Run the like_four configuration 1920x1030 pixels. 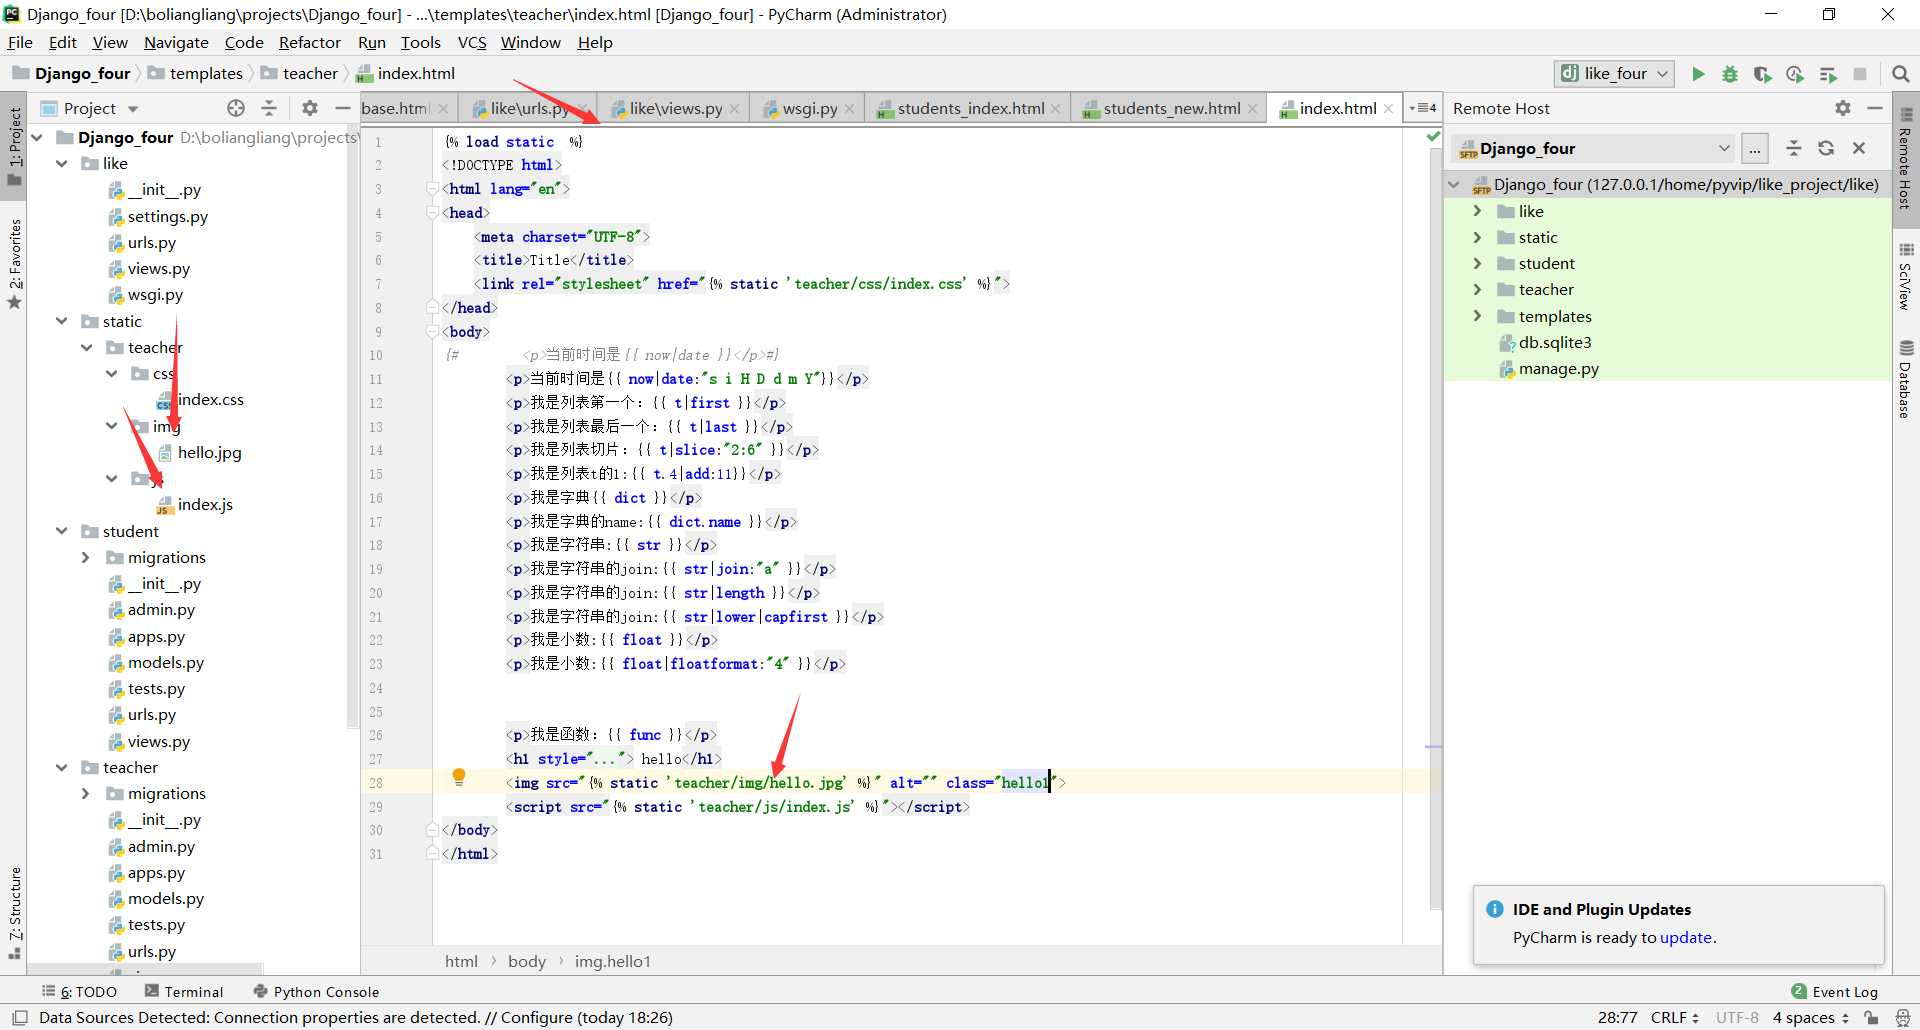(1698, 74)
